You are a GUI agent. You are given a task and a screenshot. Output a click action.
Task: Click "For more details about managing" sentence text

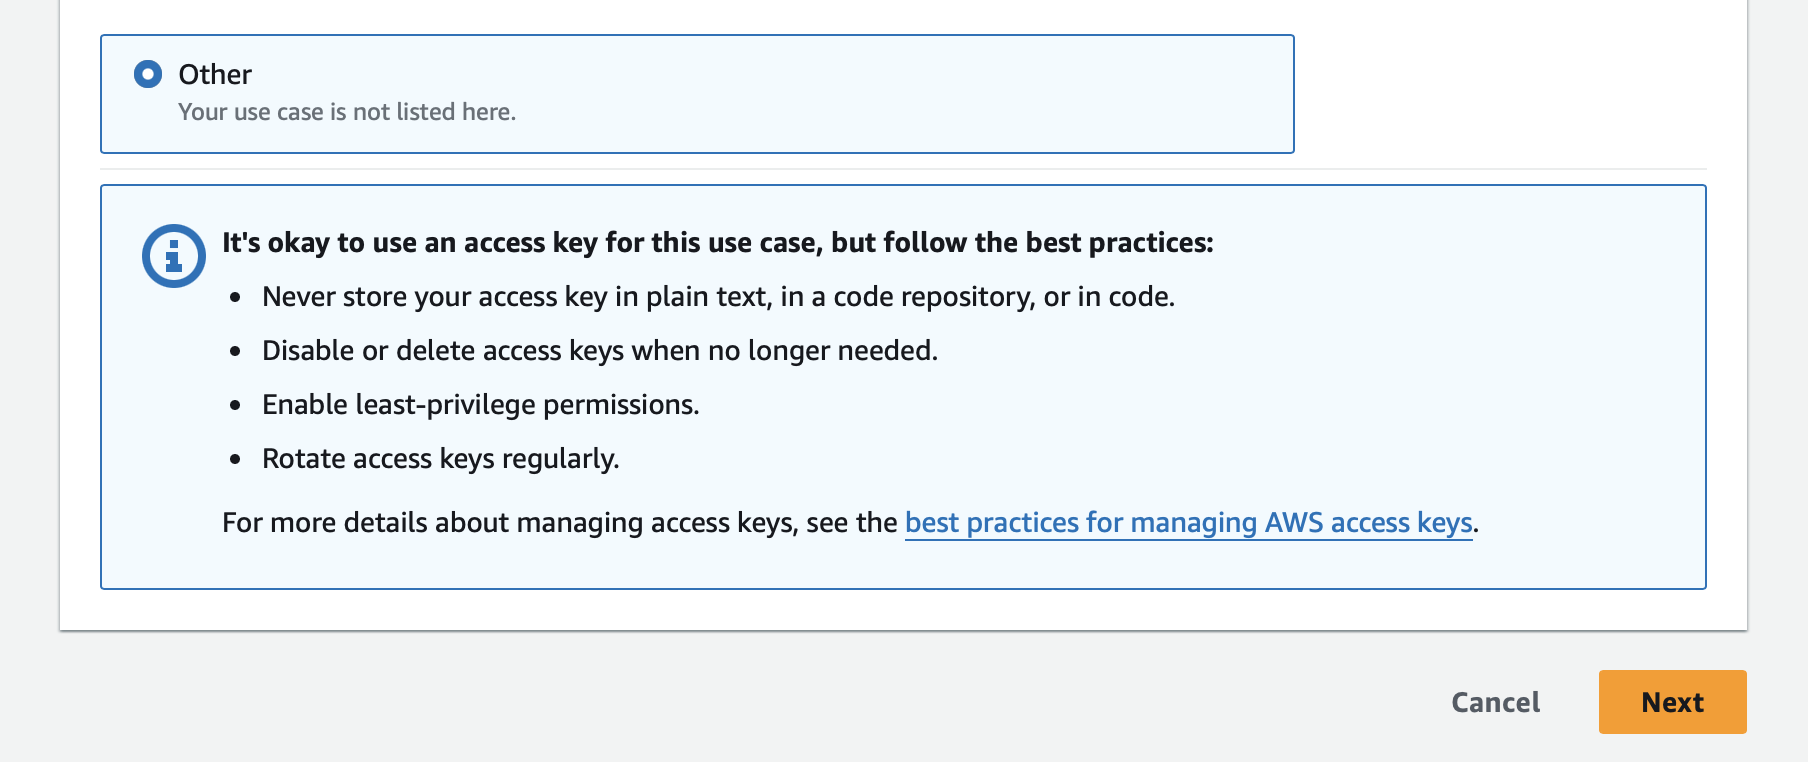[x=559, y=523]
